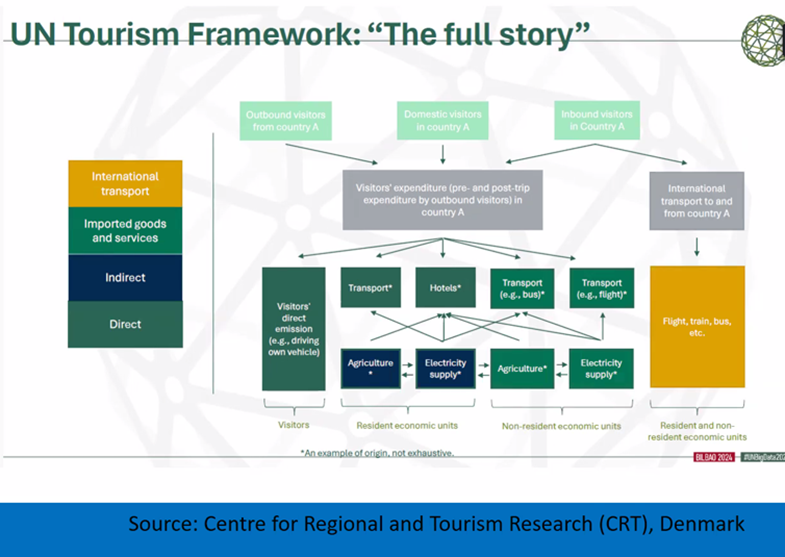The width and height of the screenshot is (785, 557).
Task: Click the Transport (e.g., bus)* box
Action: point(524,288)
